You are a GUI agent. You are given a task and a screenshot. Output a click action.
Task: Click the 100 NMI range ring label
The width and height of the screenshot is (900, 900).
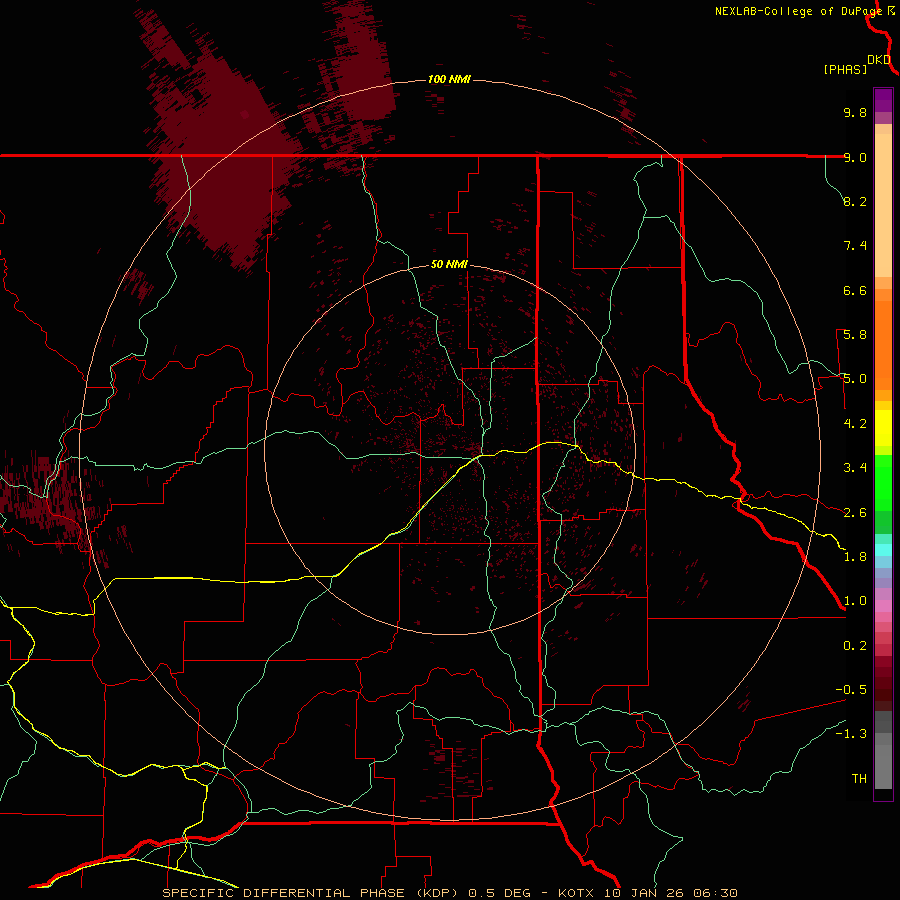pyautogui.click(x=449, y=79)
